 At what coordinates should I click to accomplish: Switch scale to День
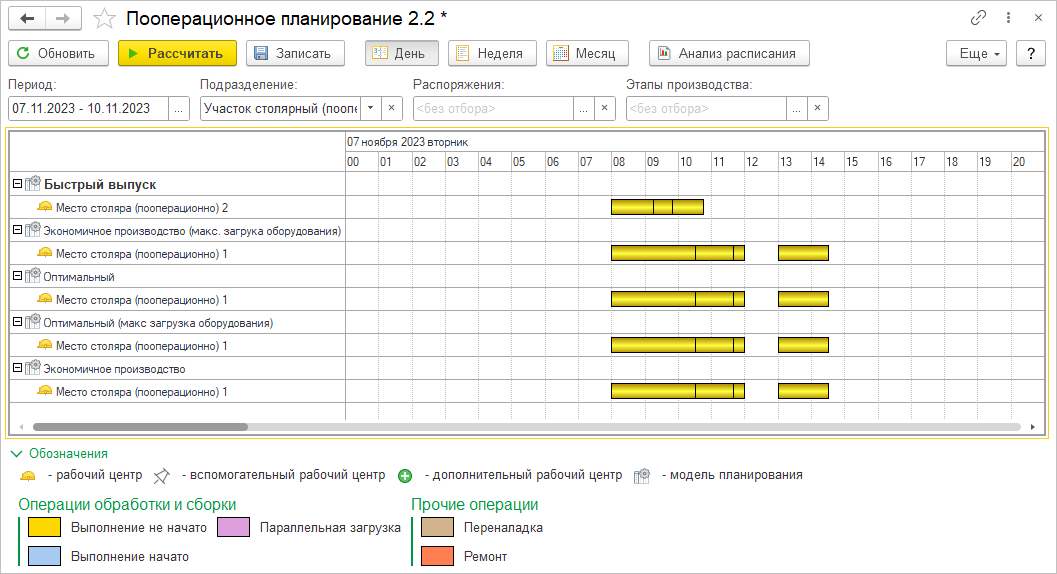point(402,53)
